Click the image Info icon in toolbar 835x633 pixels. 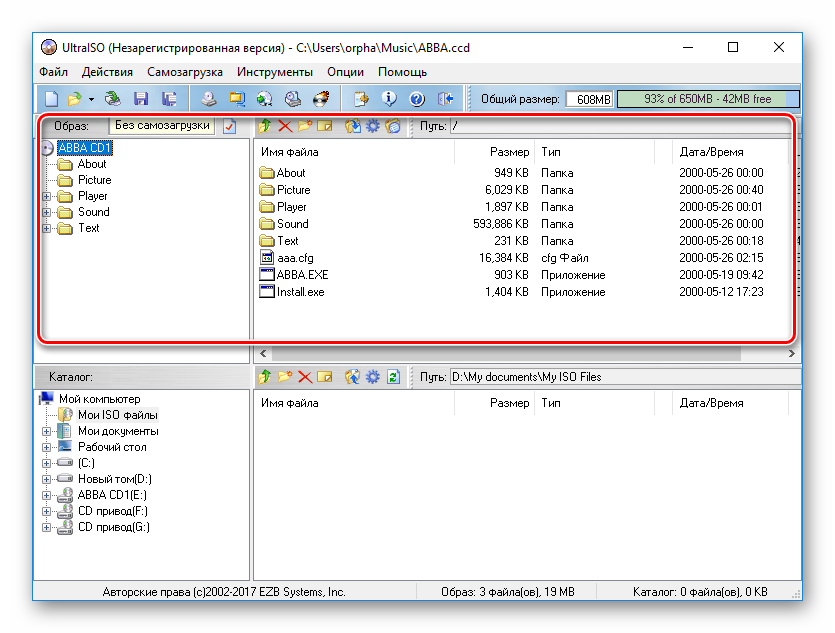pyautogui.click(x=390, y=99)
